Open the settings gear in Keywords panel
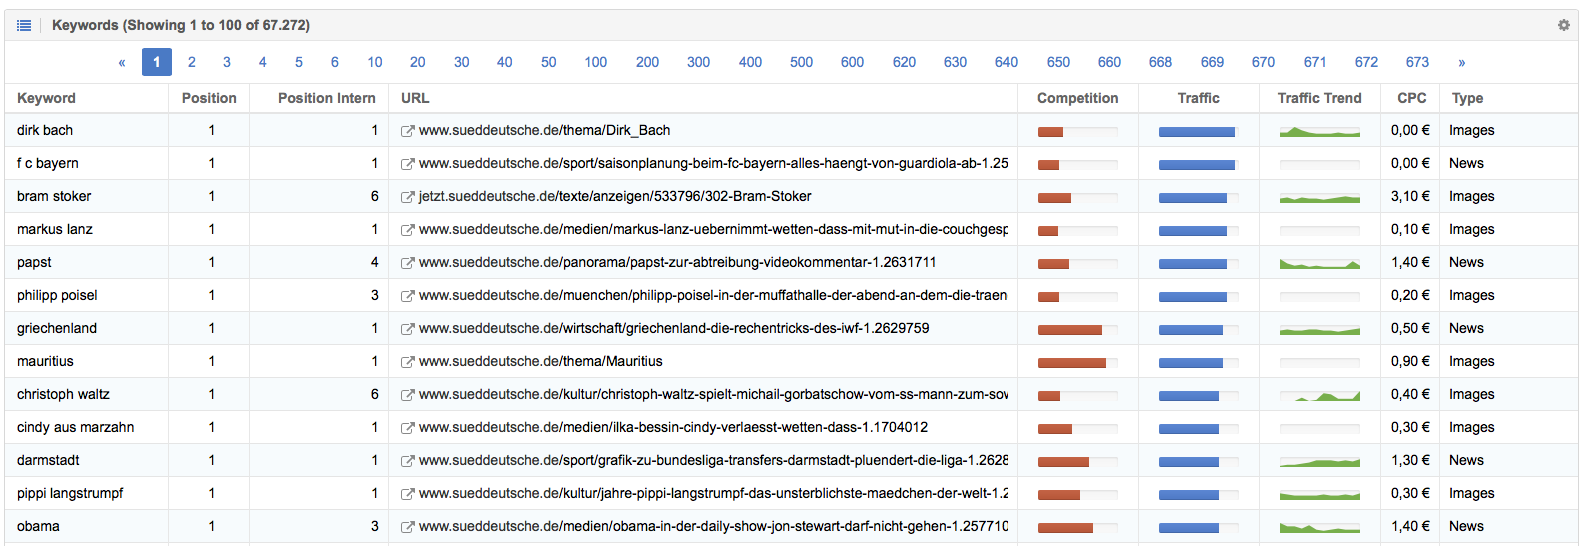 pos(1563,25)
